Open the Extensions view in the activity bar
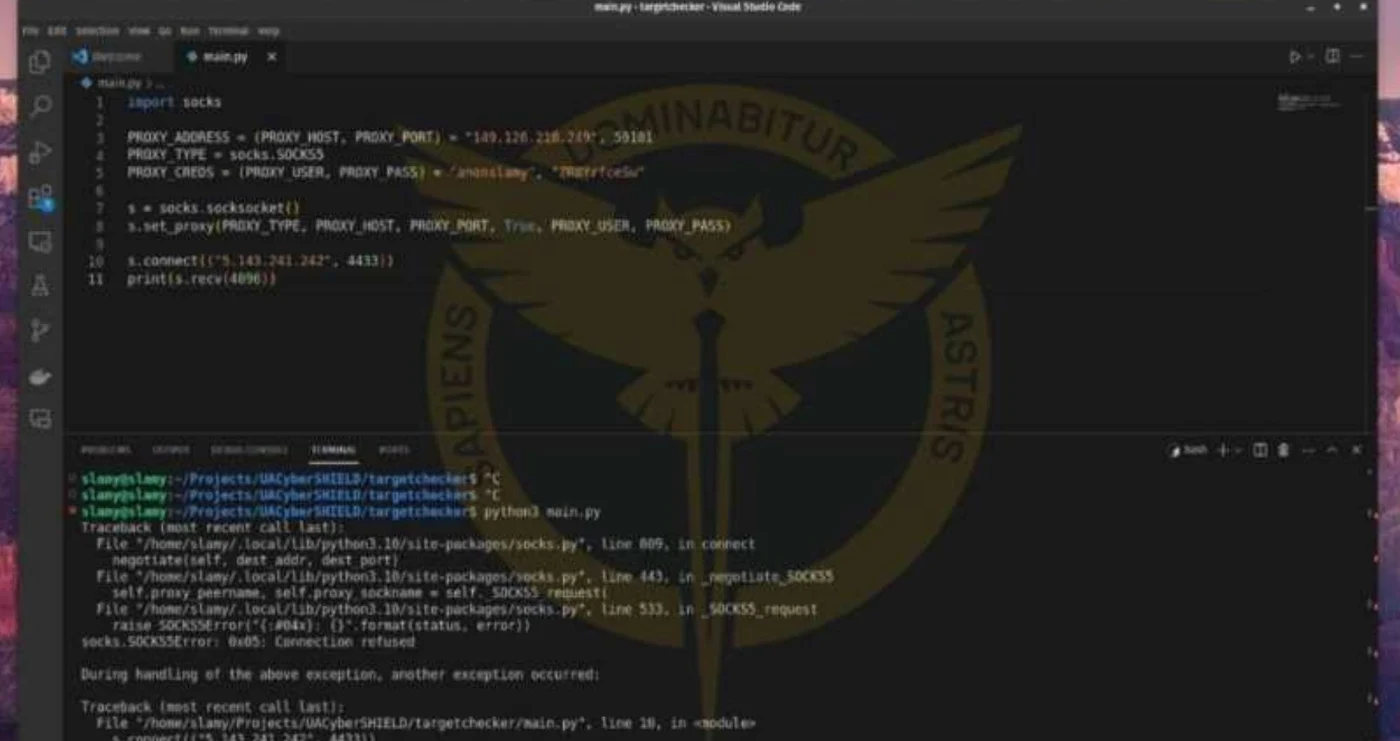Screen dimensions: 1400x741 40,197
